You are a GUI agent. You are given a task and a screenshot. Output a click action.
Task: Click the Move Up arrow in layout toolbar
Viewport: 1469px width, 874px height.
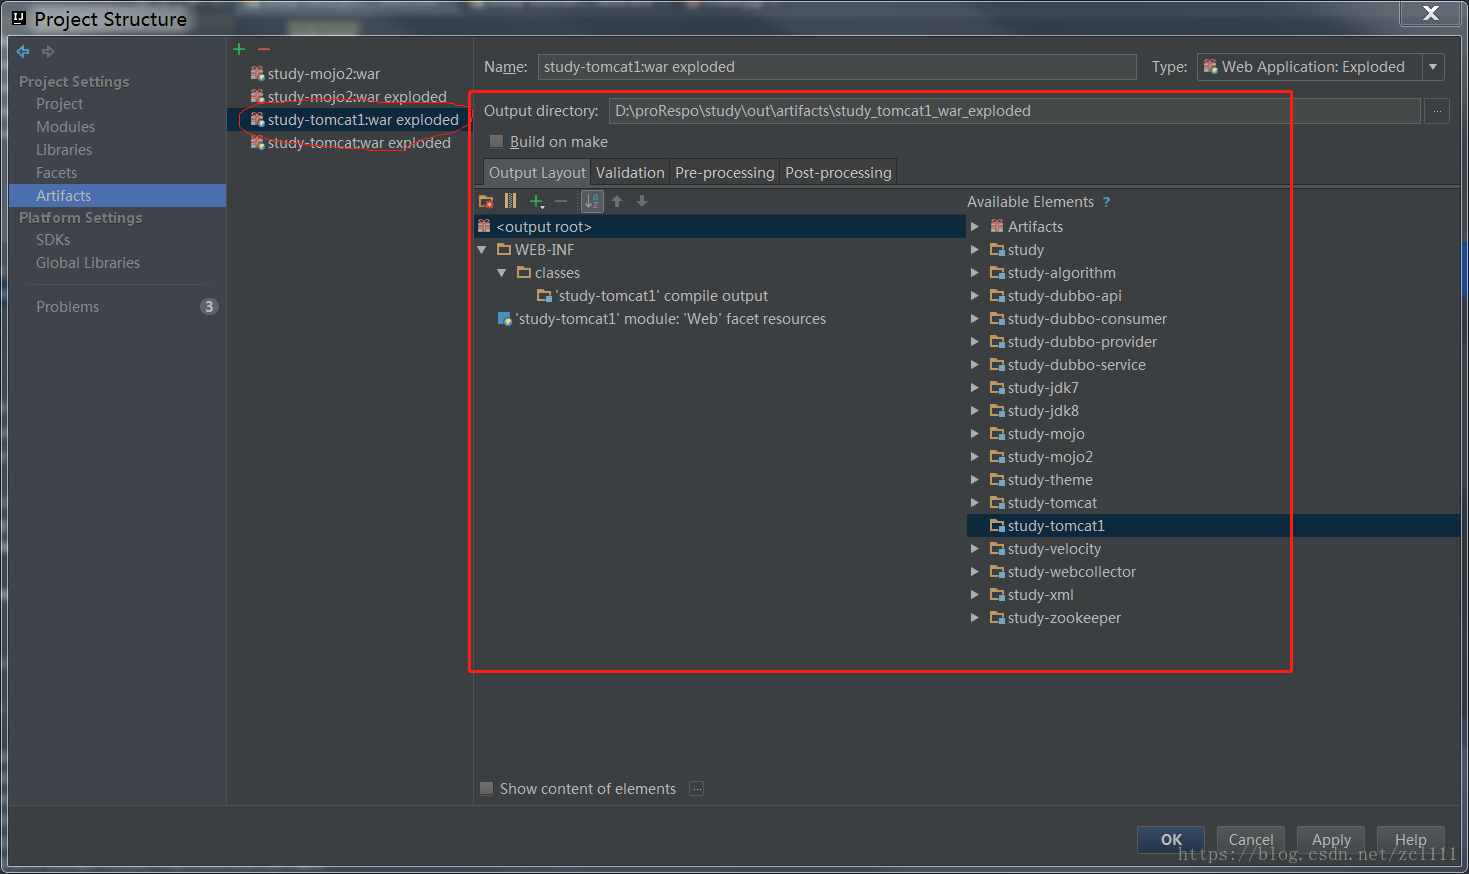point(617,201)
